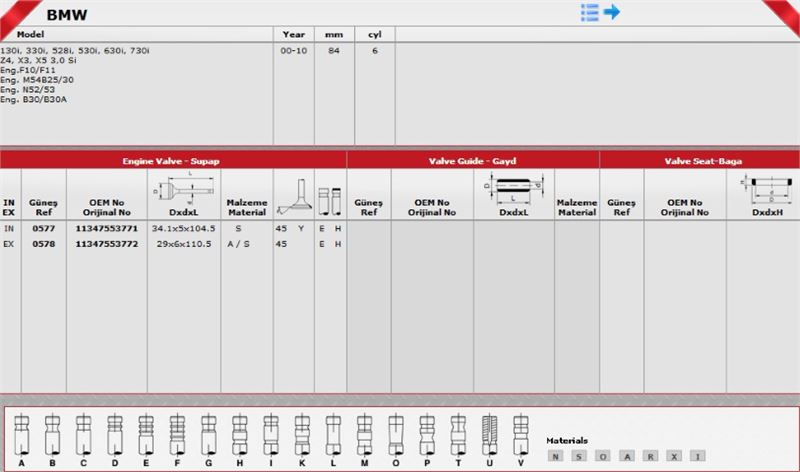Screen dimensions: 800x472
Task: Click the Eng. B30/B30A line
Action: (33, 99)
